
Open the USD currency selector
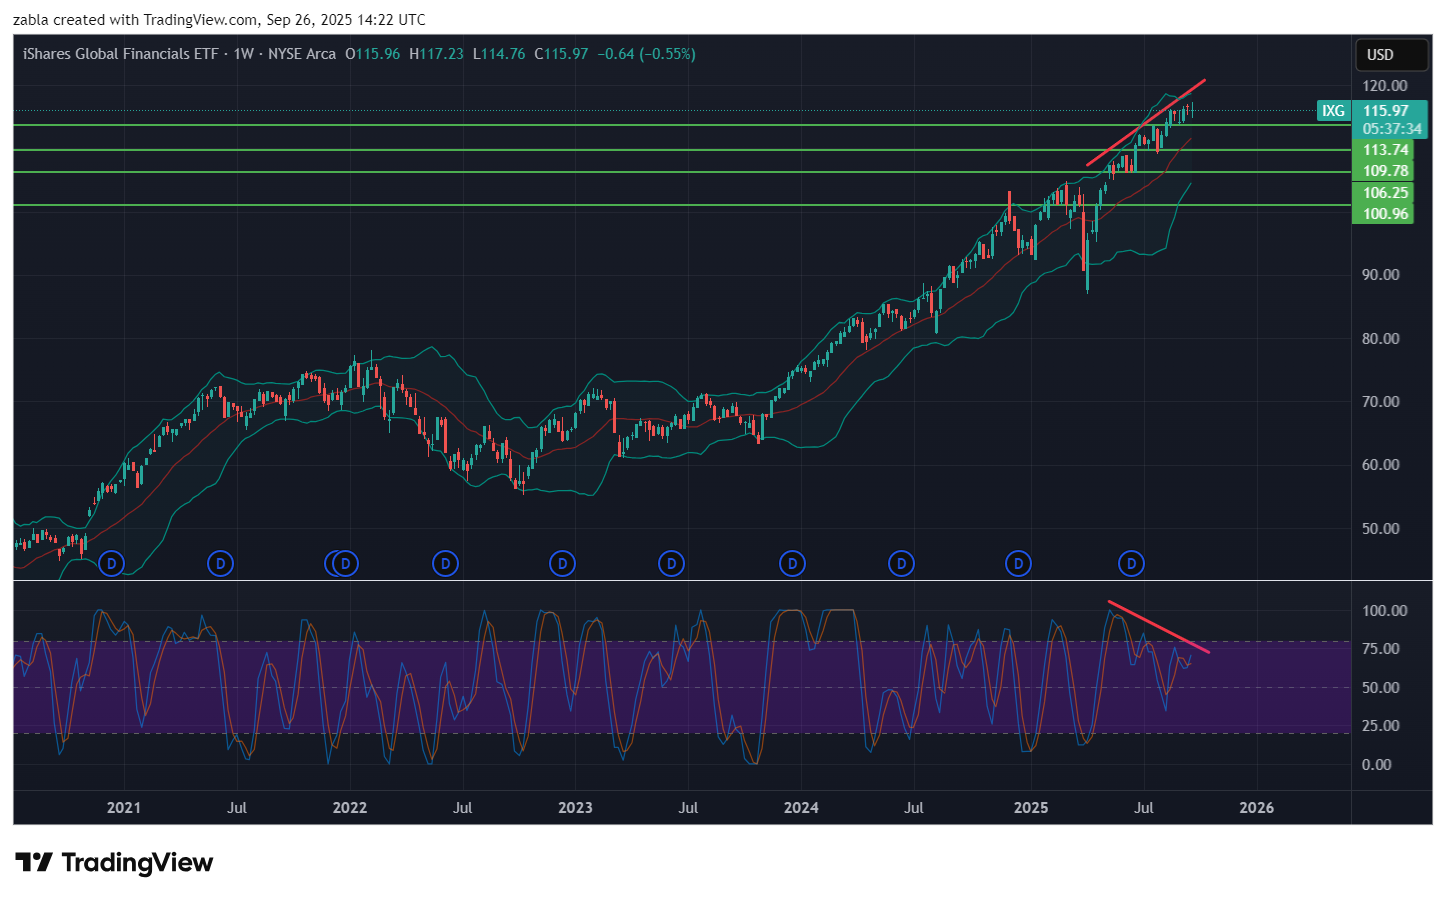tap(1380, 55)
